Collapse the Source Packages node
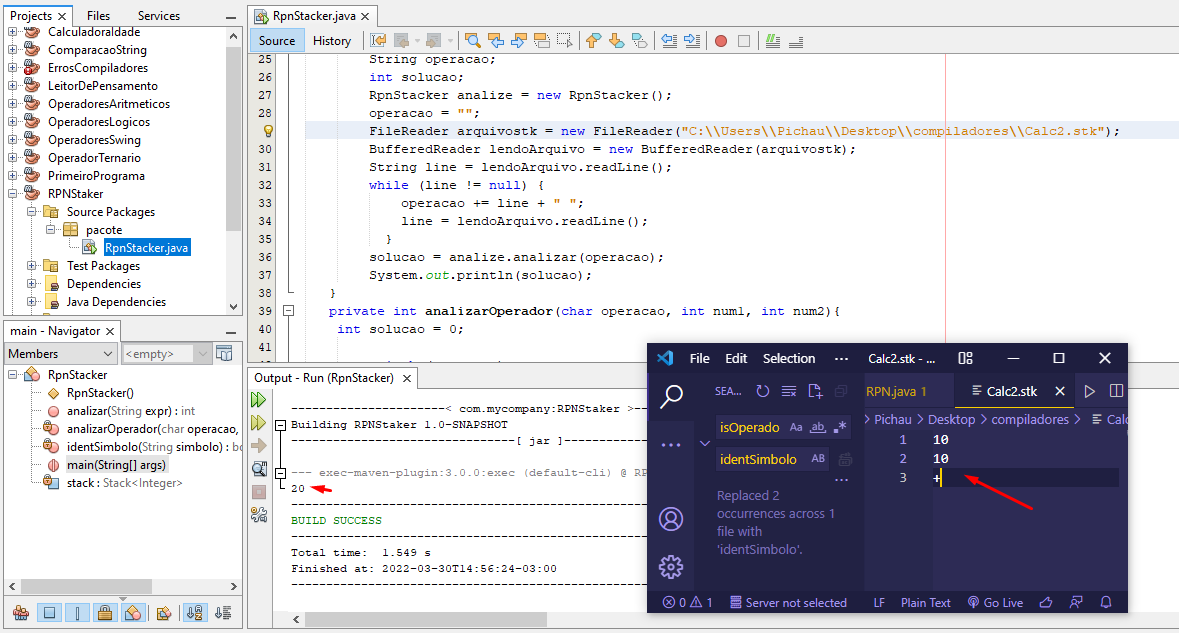Screen dimensions: 1179x633 point(32,212)
